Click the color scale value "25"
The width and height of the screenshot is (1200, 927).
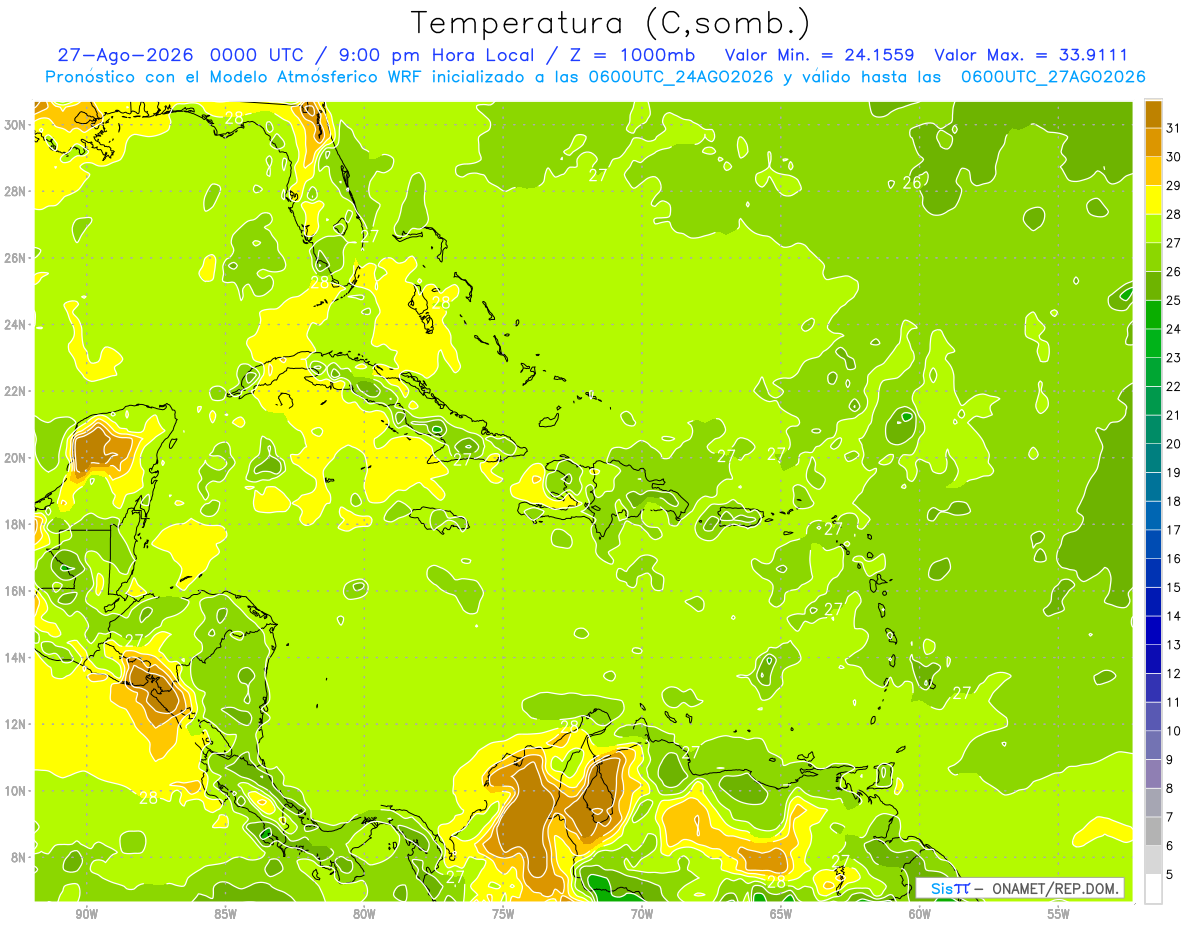1174,300
